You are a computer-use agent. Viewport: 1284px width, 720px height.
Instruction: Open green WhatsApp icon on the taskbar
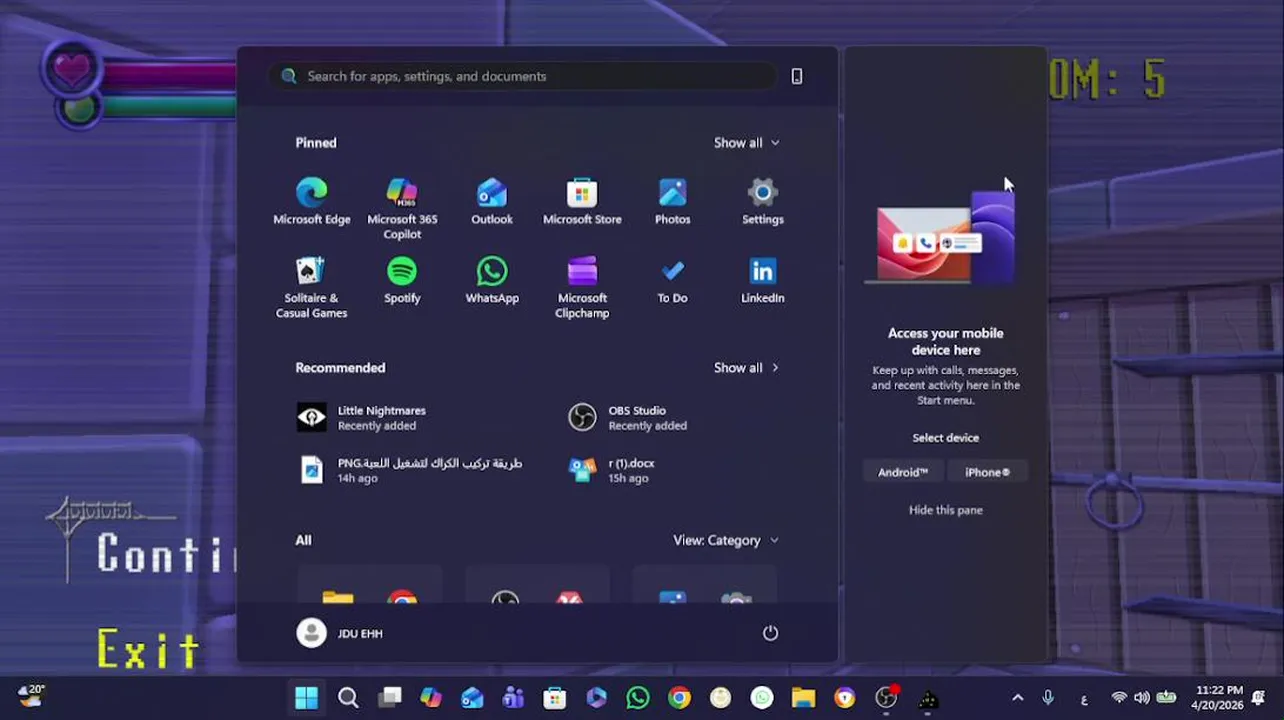pyautogui.click(x=638, y=697)
